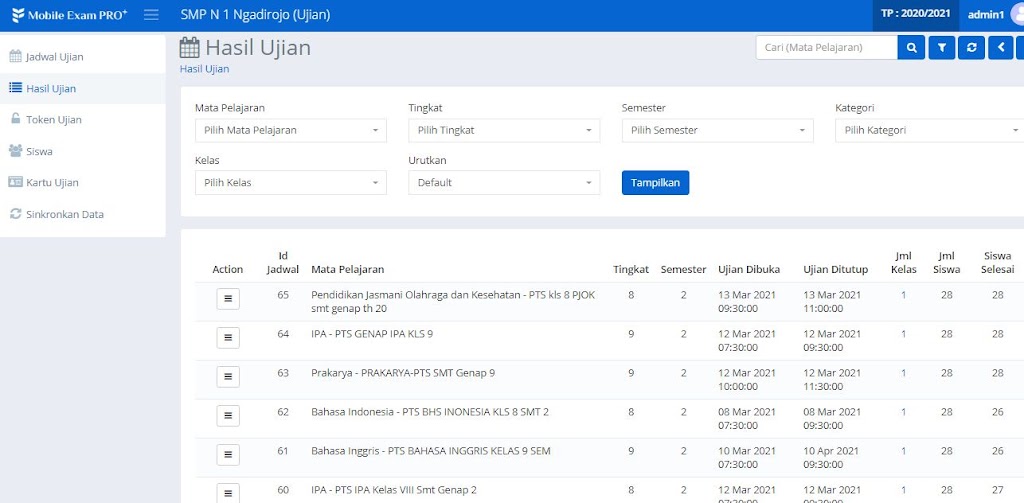Open action menu for jadwal 62
Image resolution: width=1024 pixels, height=503 pixels.
pos(228,415)
